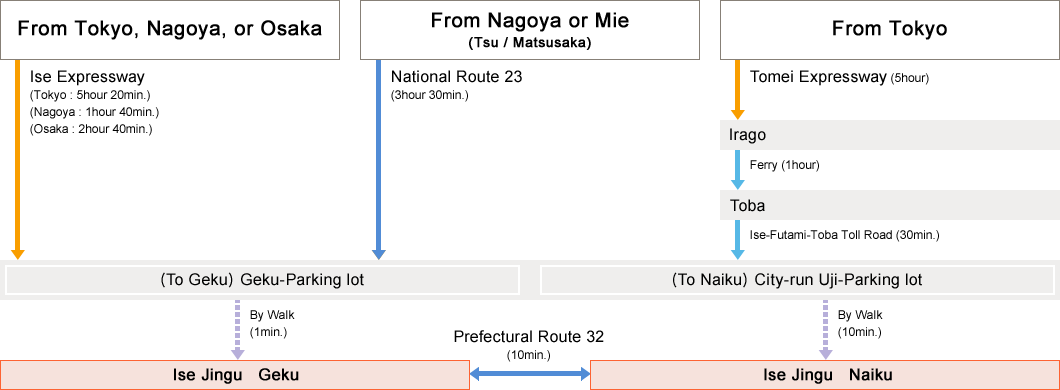
Task: Click the Ise Expressway label
Action: click(x=87, y=77)
